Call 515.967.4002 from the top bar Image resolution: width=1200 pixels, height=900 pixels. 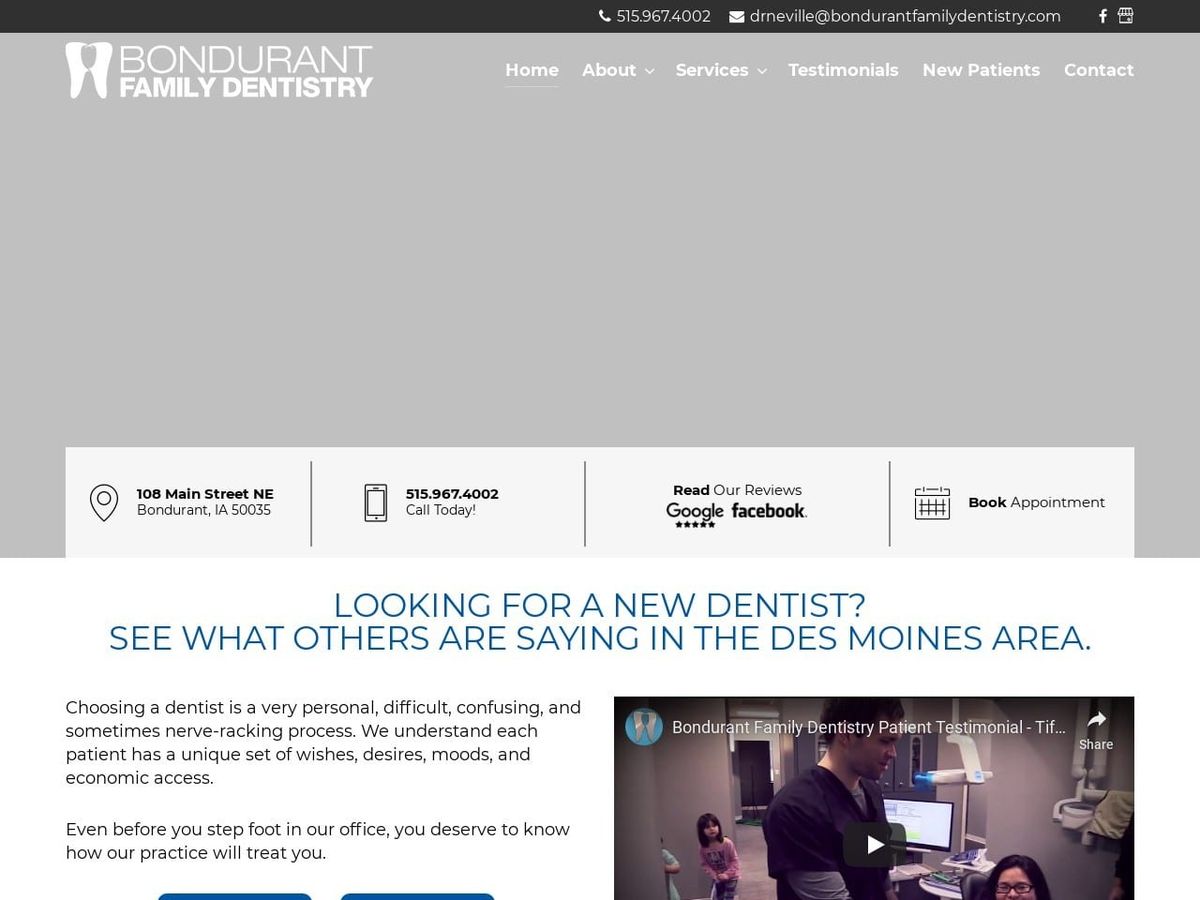click(664, 16)
